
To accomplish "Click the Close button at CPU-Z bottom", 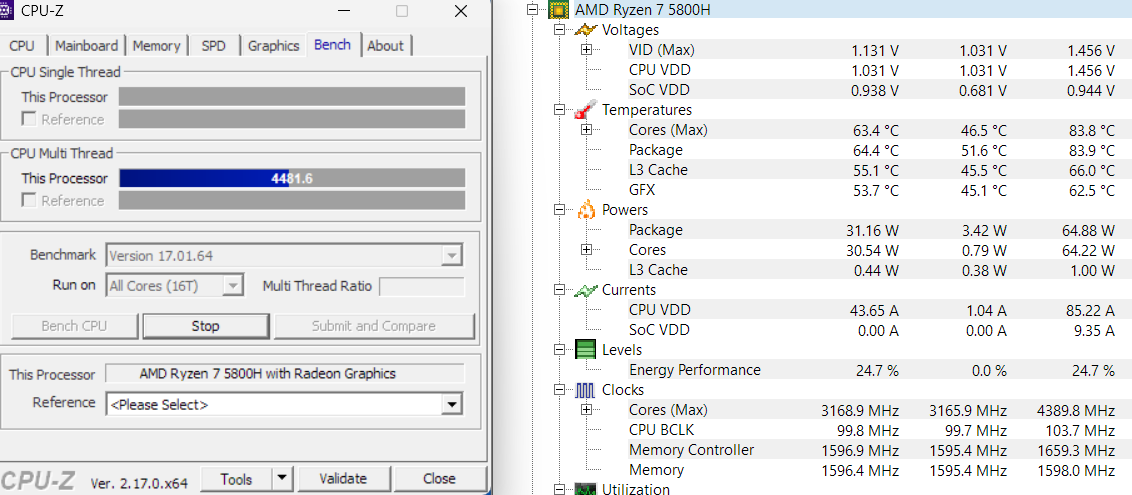I will coord(439,479).
